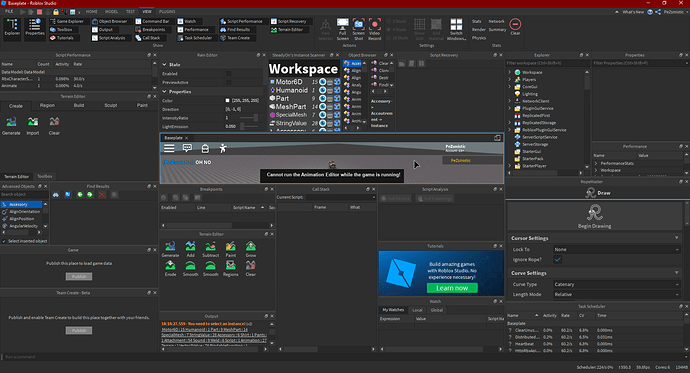Click the Command Bar ribbon item
This screenshot has height=373, width=690.
click(x=152, y=21)
